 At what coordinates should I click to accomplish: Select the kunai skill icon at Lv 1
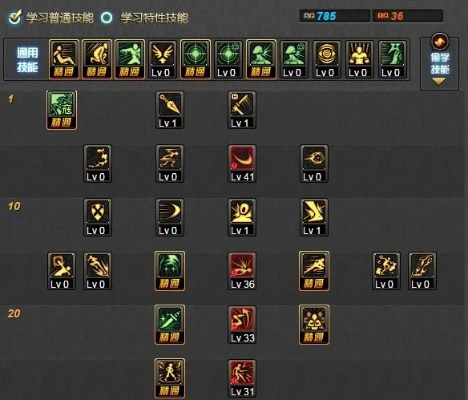click(169, 110)
